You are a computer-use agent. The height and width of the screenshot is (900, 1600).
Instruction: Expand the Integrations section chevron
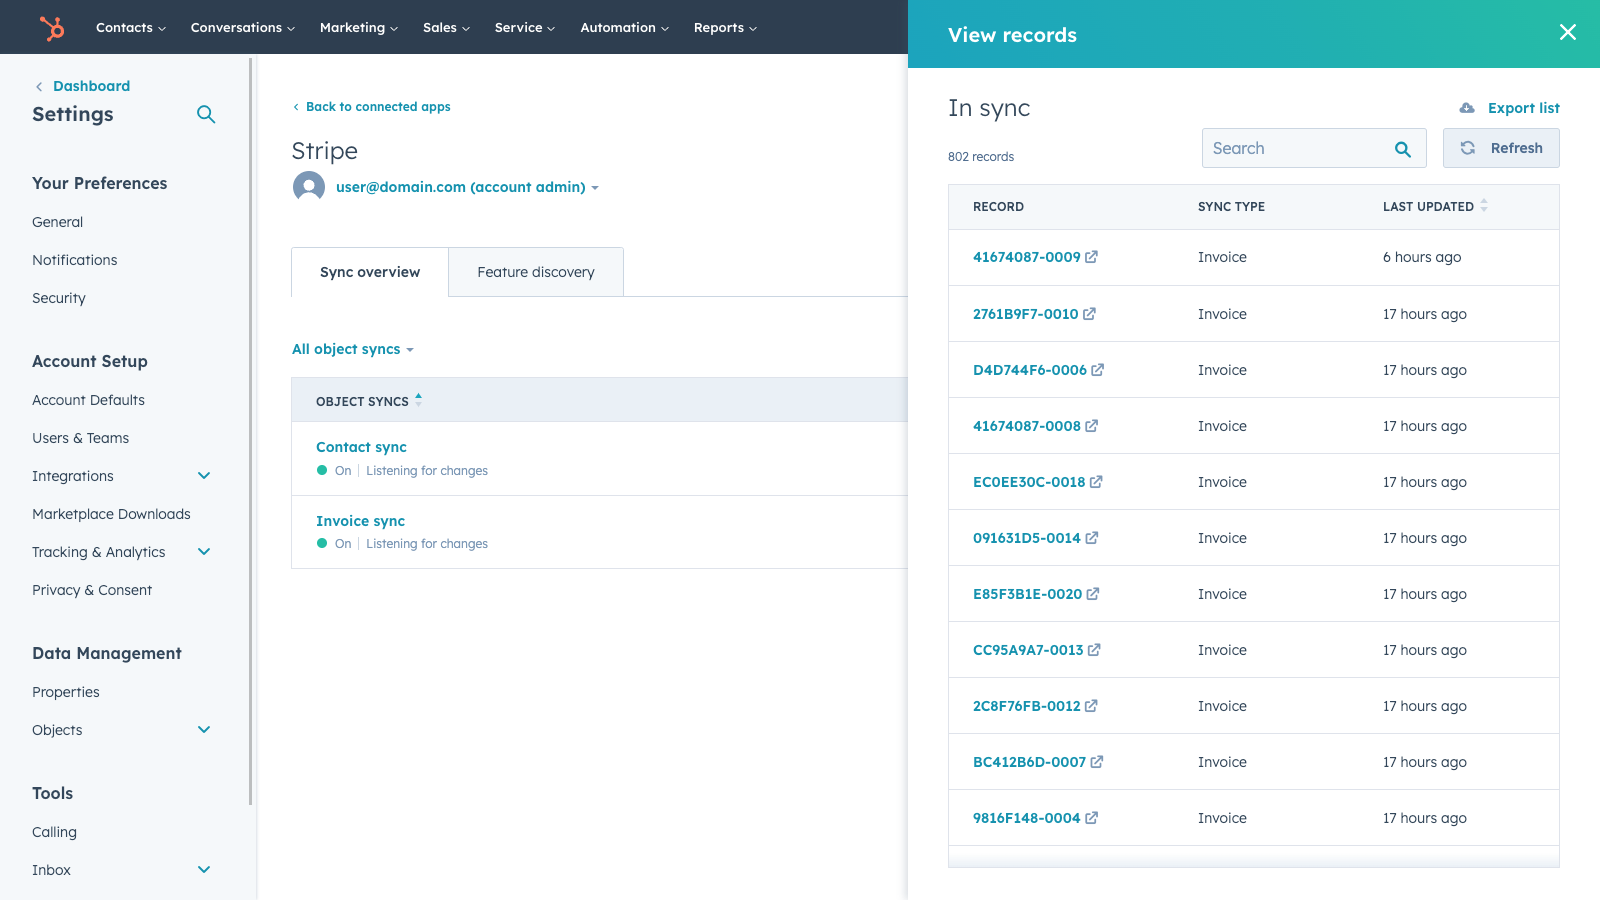tap(204, 476)
